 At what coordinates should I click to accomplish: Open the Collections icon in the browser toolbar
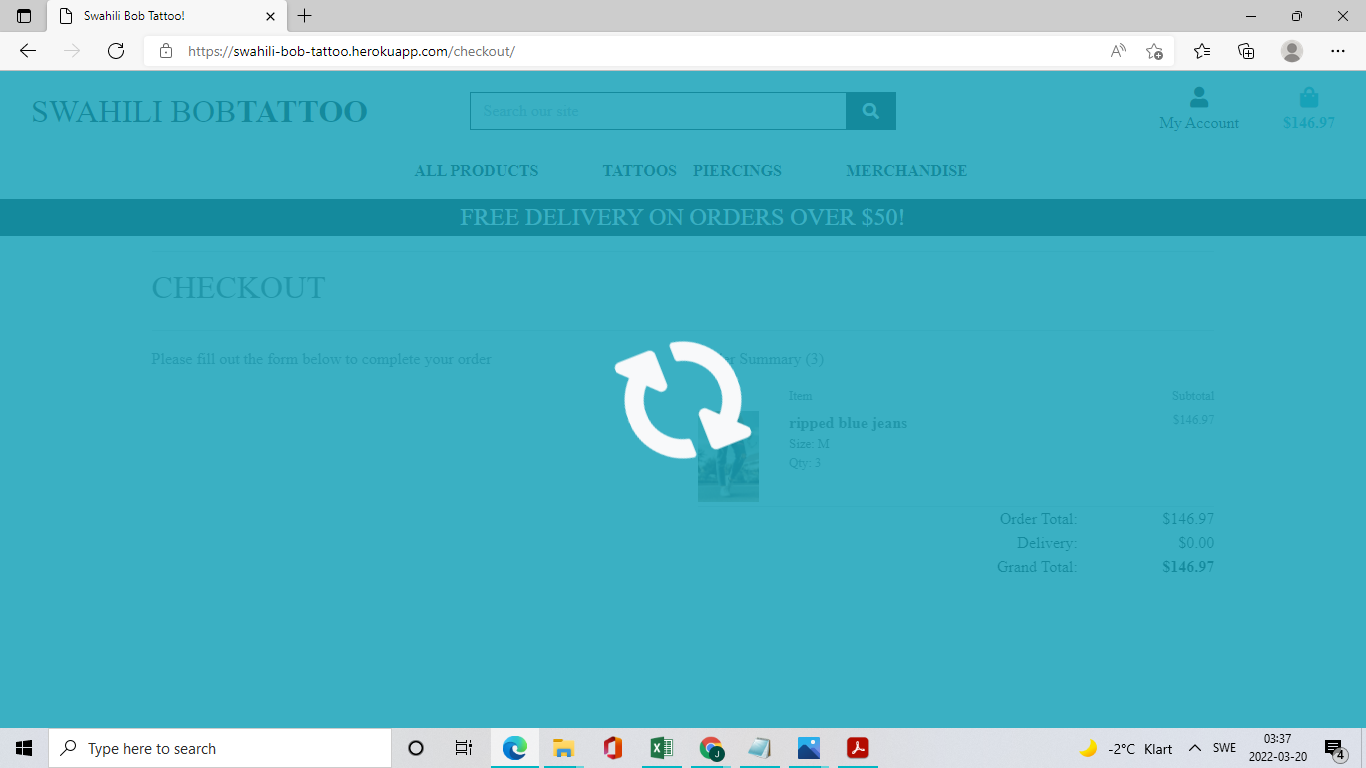coord(1246,49)
